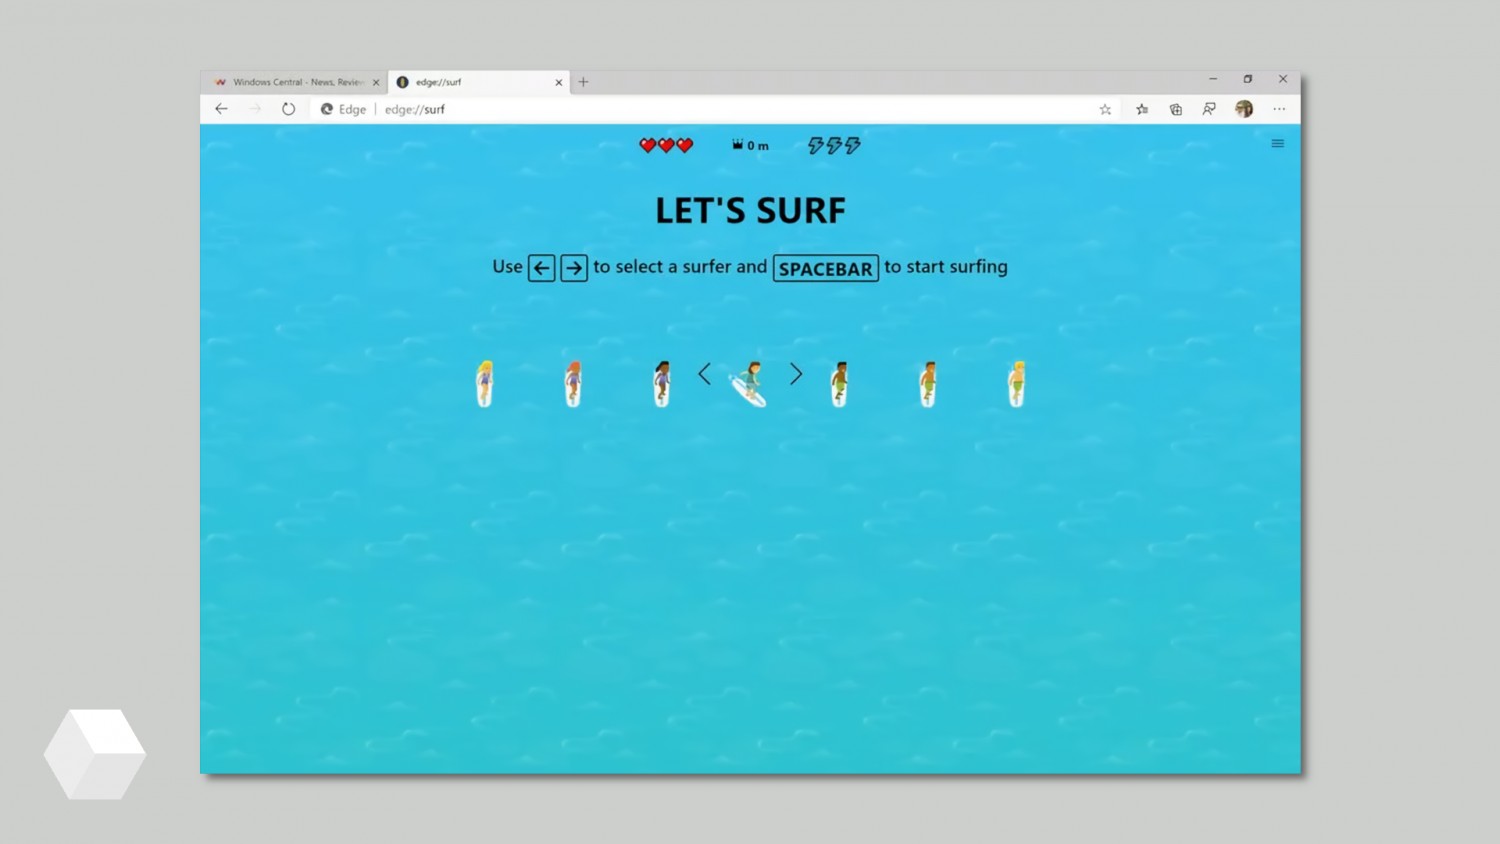Viewport: 1500px width, 844px height.
Task: Click the LET'S SURF heading
Action: [750, 210]
